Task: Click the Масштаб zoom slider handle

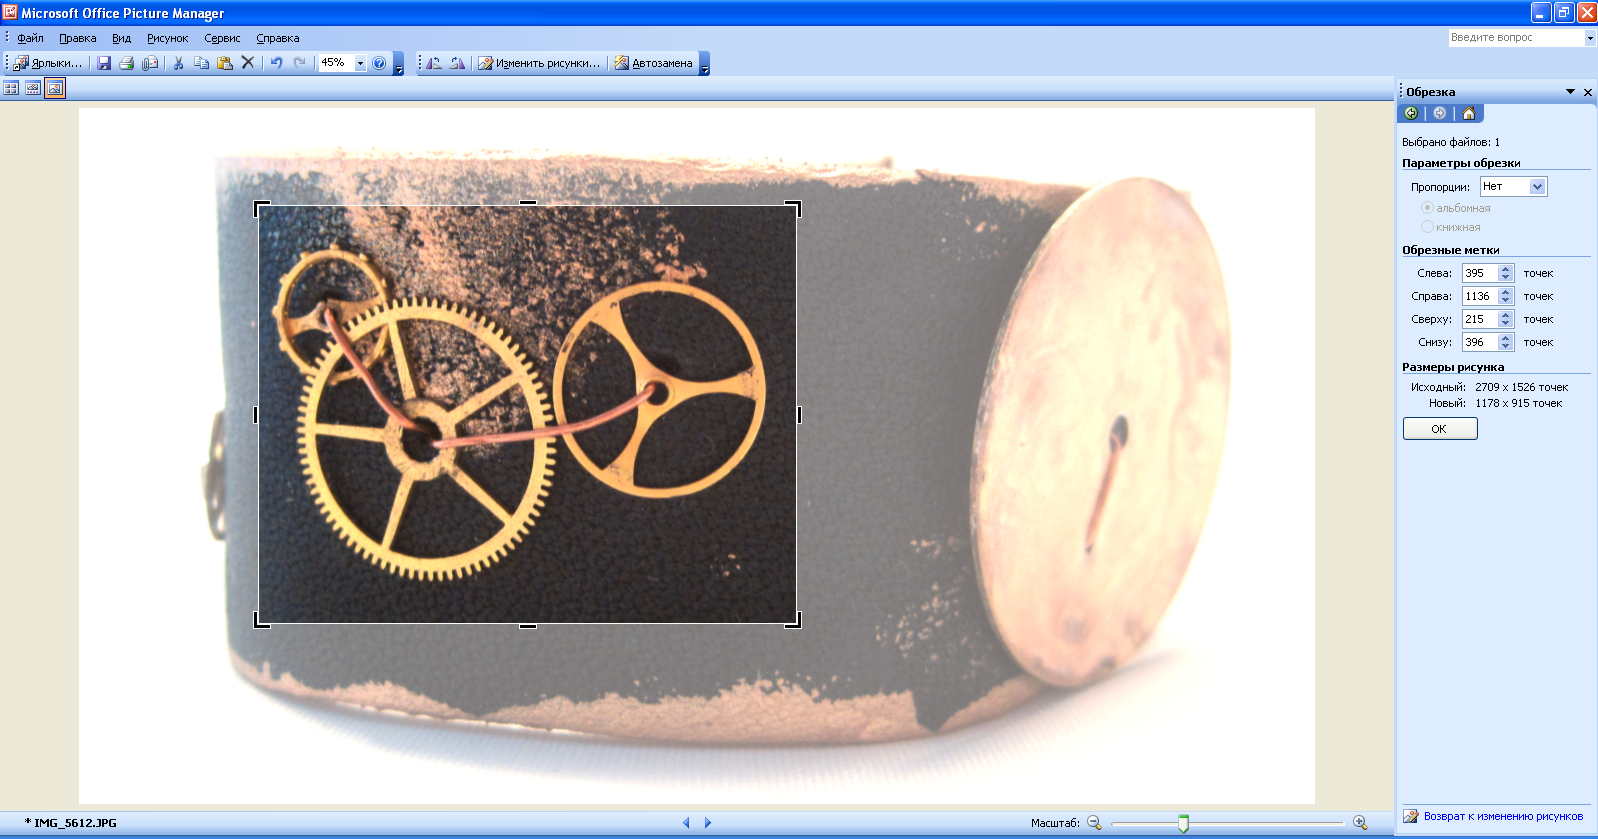Action: [1183, 823]
